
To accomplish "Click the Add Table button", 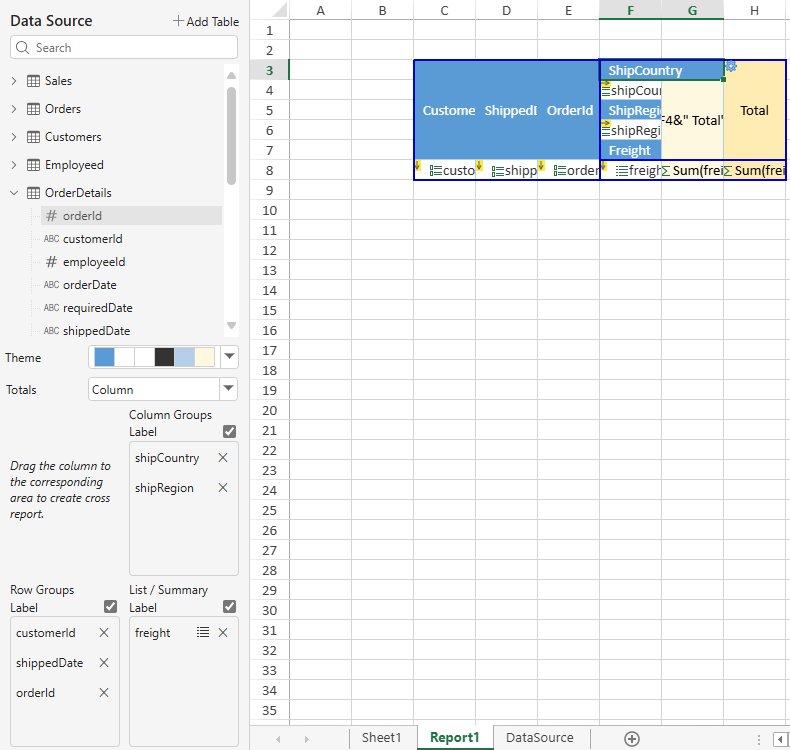I will click(205, 21).
